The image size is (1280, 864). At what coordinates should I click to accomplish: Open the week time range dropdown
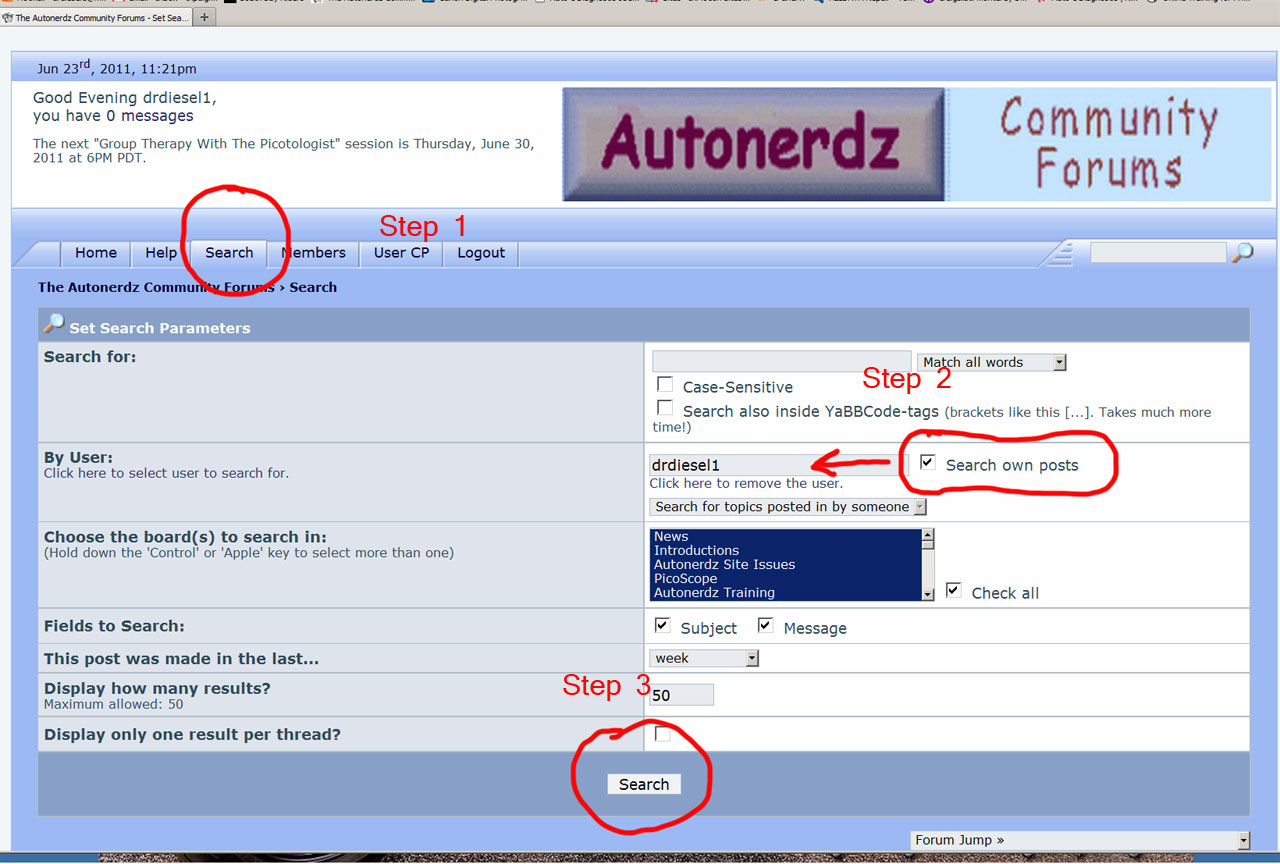tap(704, 658)
